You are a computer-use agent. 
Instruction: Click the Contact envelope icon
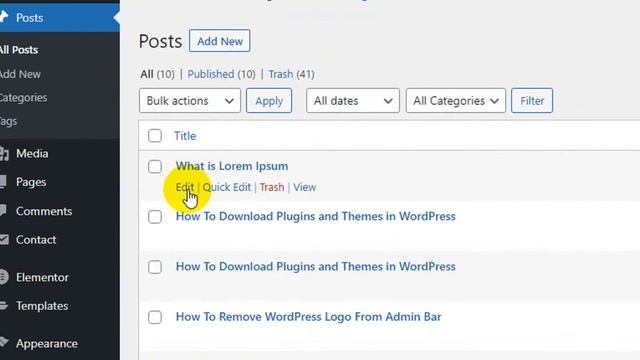4,239
